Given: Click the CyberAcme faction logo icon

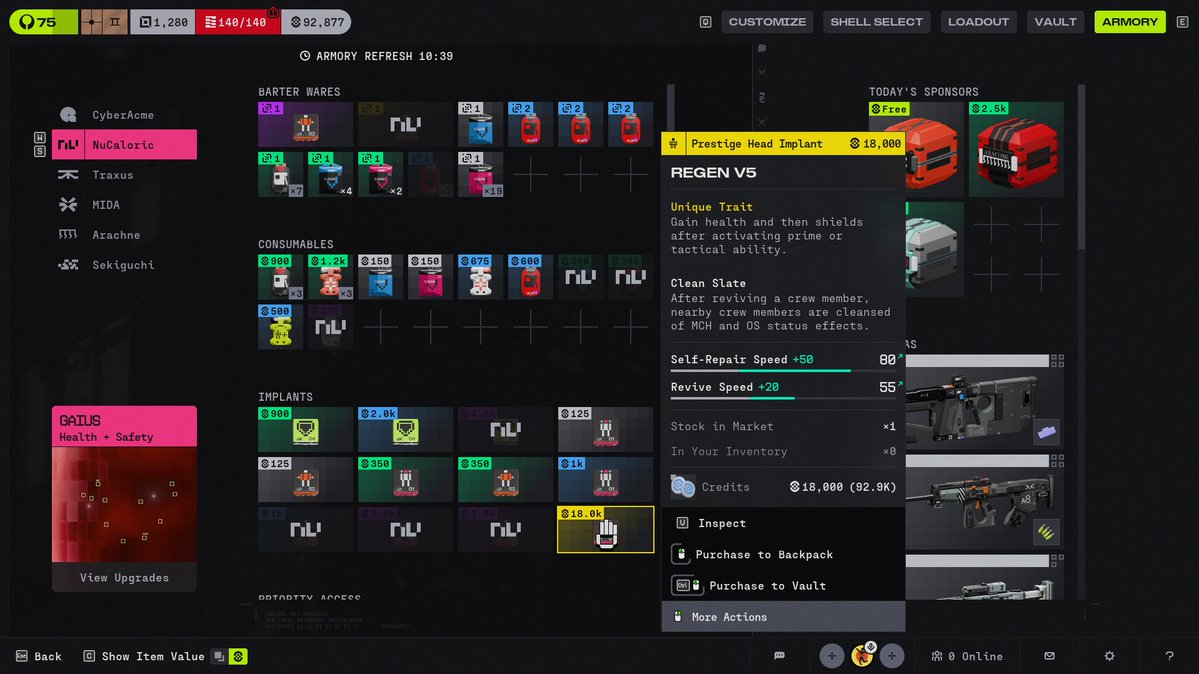Looking at the screenshot, I should coord(68,115).
